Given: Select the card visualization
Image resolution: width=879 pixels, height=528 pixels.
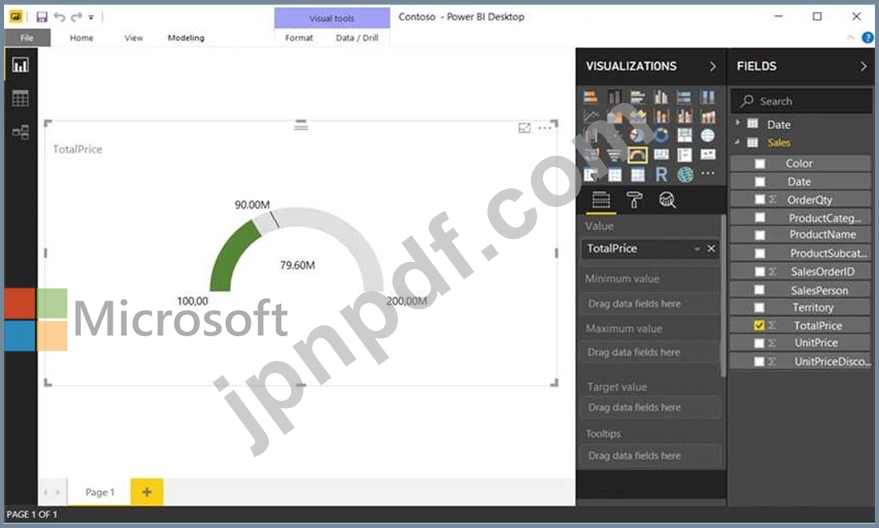Looking at the screenshot, I should pos(661,155).
